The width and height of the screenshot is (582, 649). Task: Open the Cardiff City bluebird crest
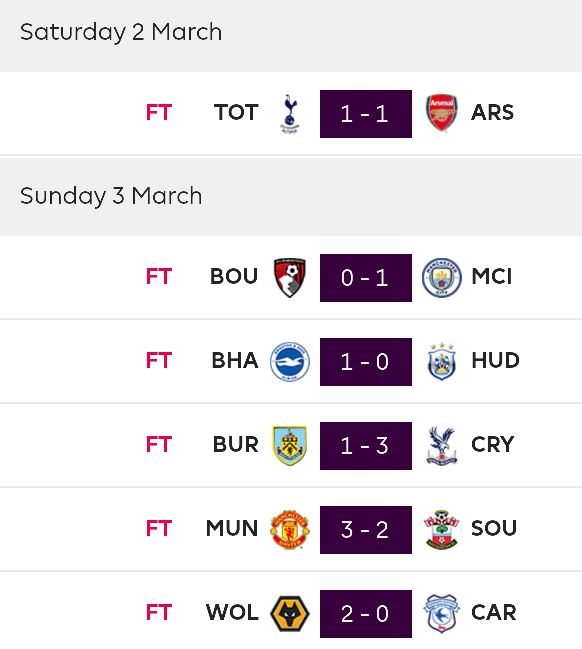[x=442, y=613]
